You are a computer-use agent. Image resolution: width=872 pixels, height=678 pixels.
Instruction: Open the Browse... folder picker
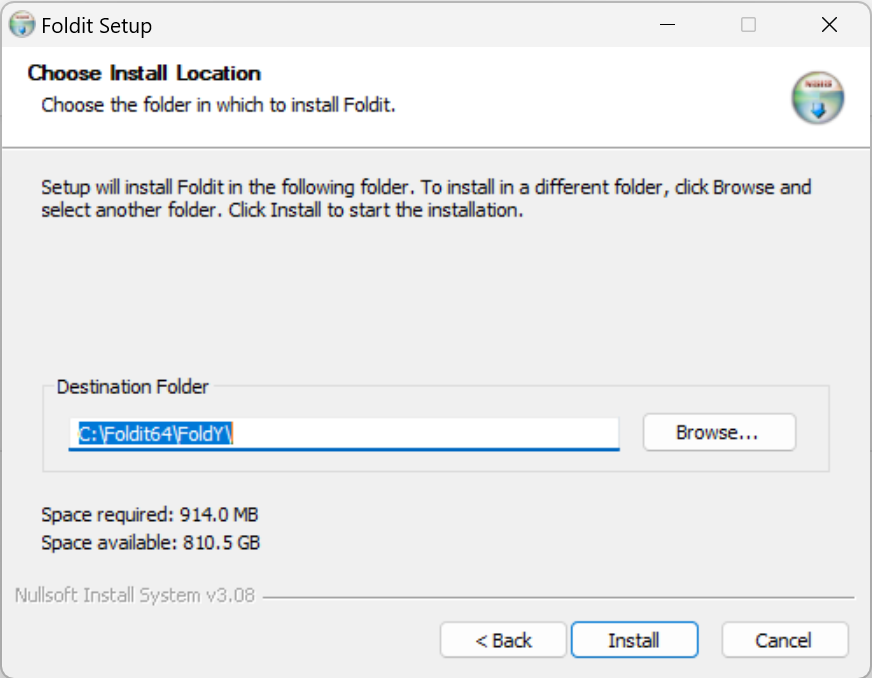pos(718,433)
